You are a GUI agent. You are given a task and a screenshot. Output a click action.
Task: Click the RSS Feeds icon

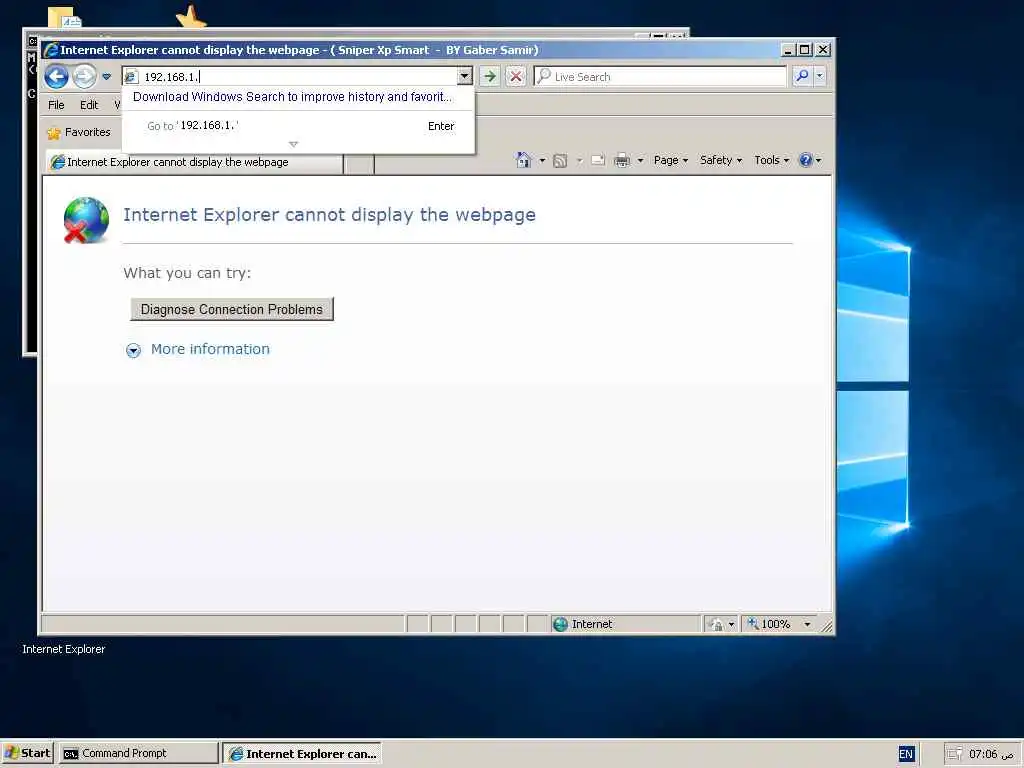point(560,161)
